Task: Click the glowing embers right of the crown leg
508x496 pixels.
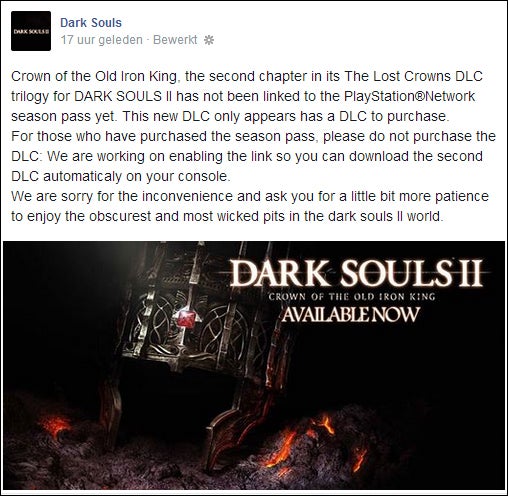Action: click(300, 440)
